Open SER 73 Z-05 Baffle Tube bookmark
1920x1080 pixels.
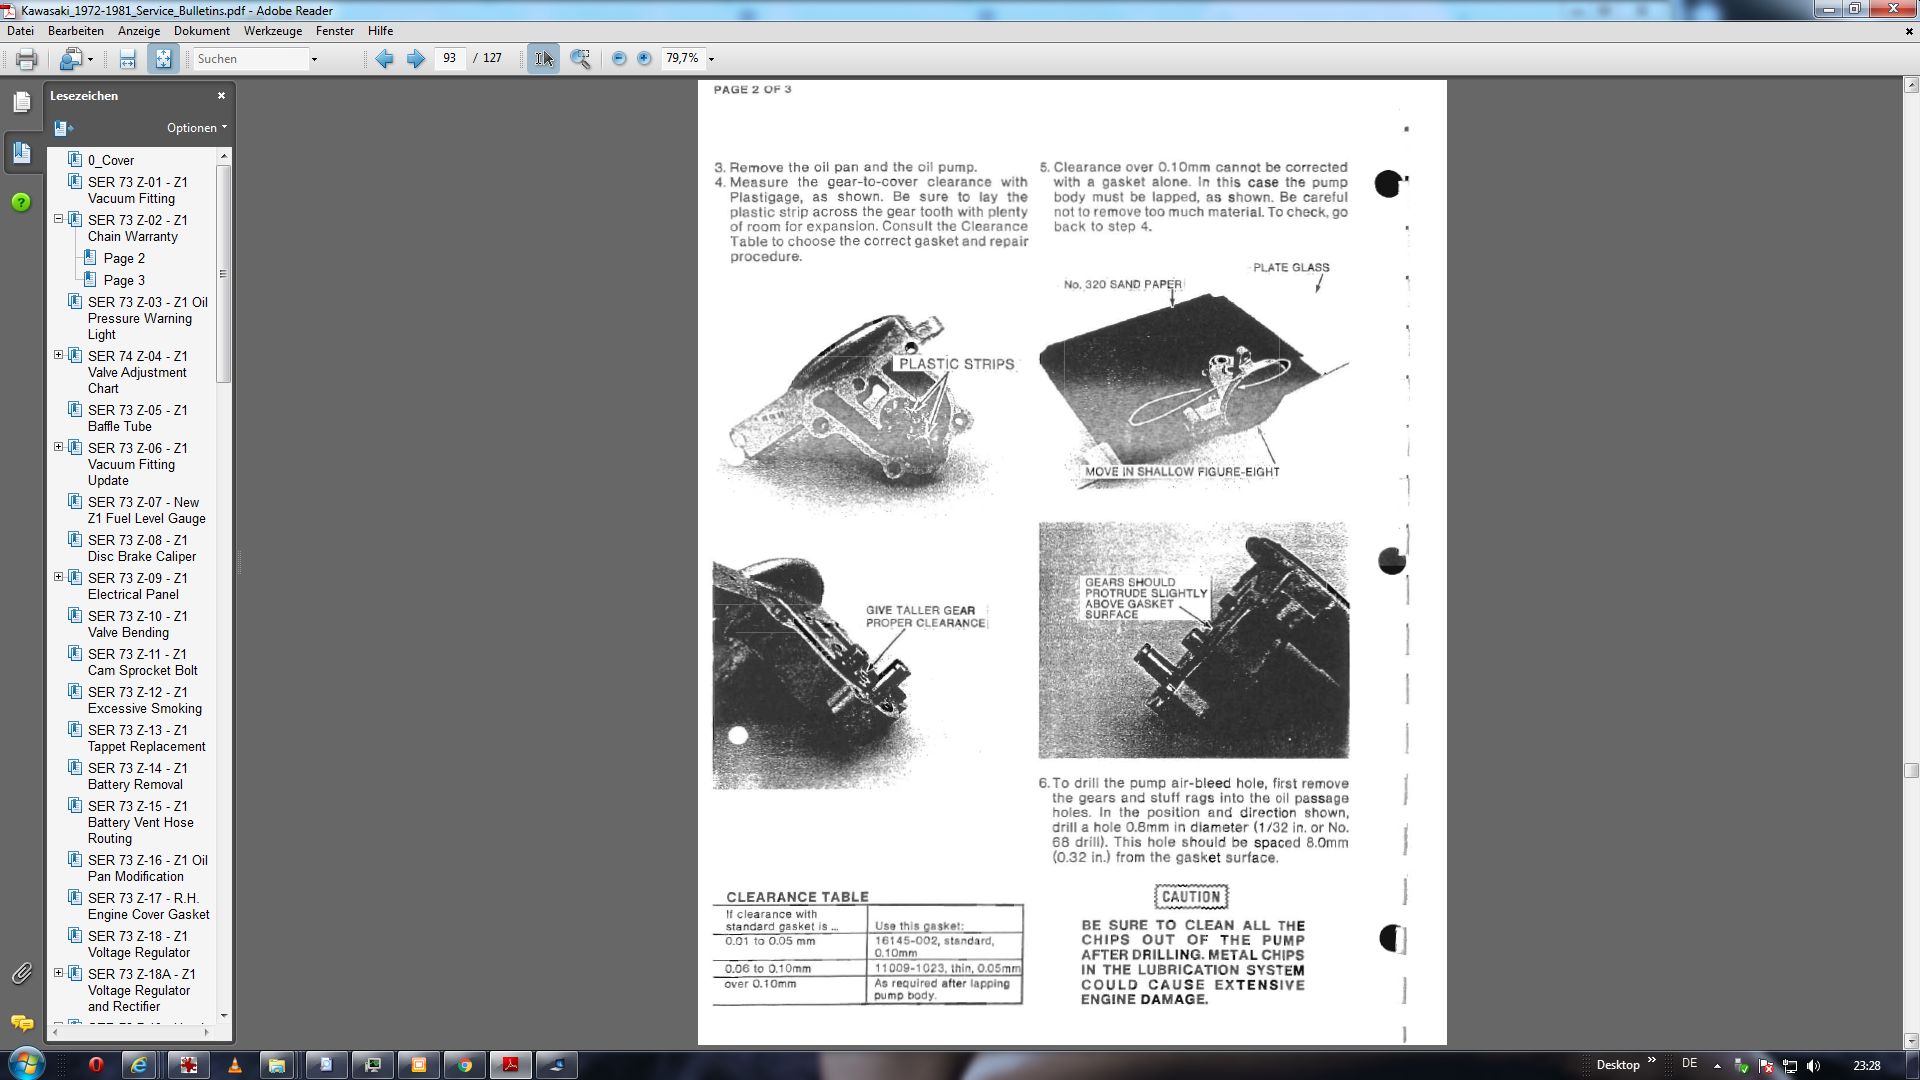[137, 418]
